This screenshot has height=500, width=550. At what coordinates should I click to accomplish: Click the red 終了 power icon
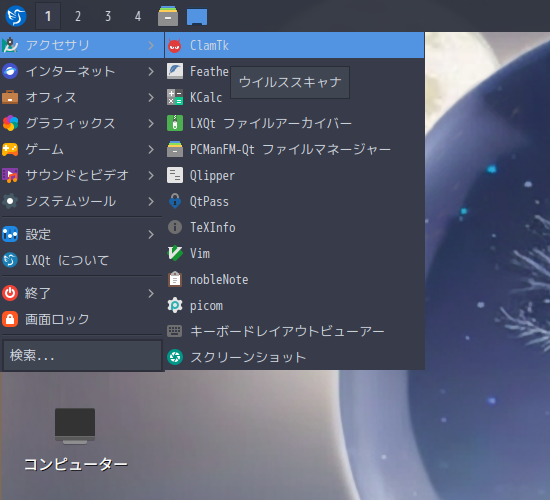10,293
